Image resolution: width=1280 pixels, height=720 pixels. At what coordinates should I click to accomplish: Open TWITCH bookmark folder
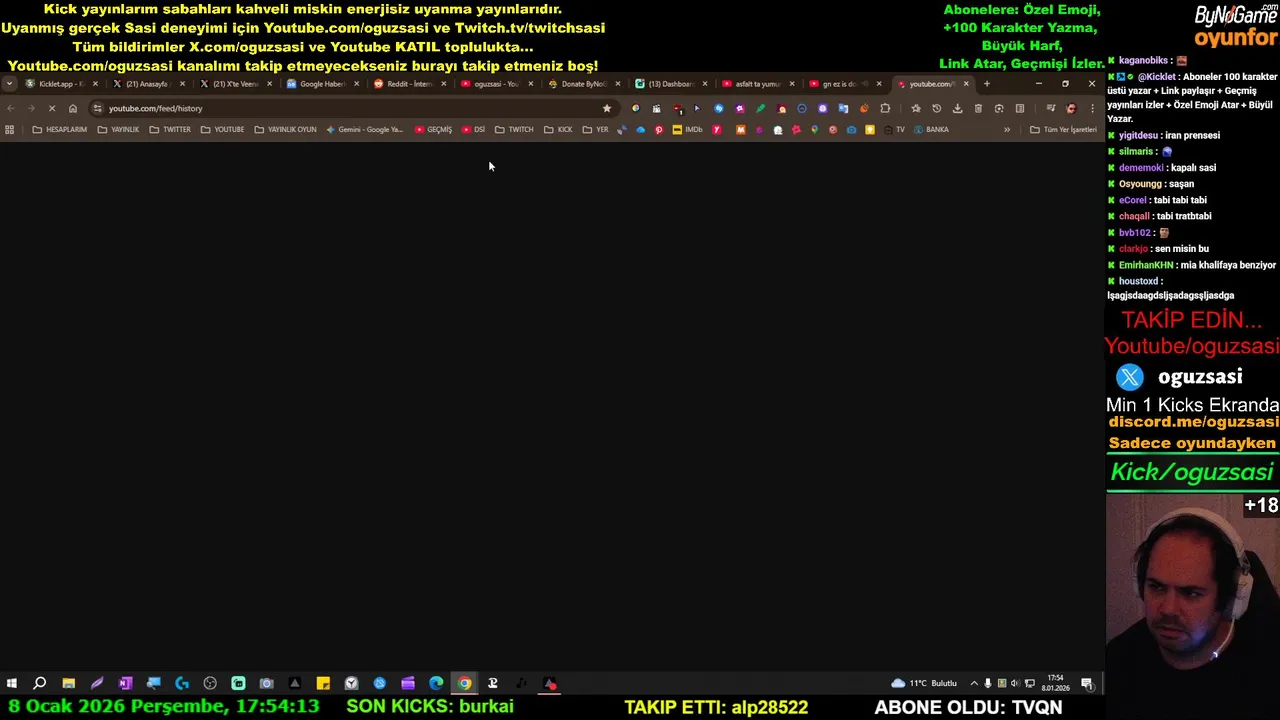coord(514,129)
